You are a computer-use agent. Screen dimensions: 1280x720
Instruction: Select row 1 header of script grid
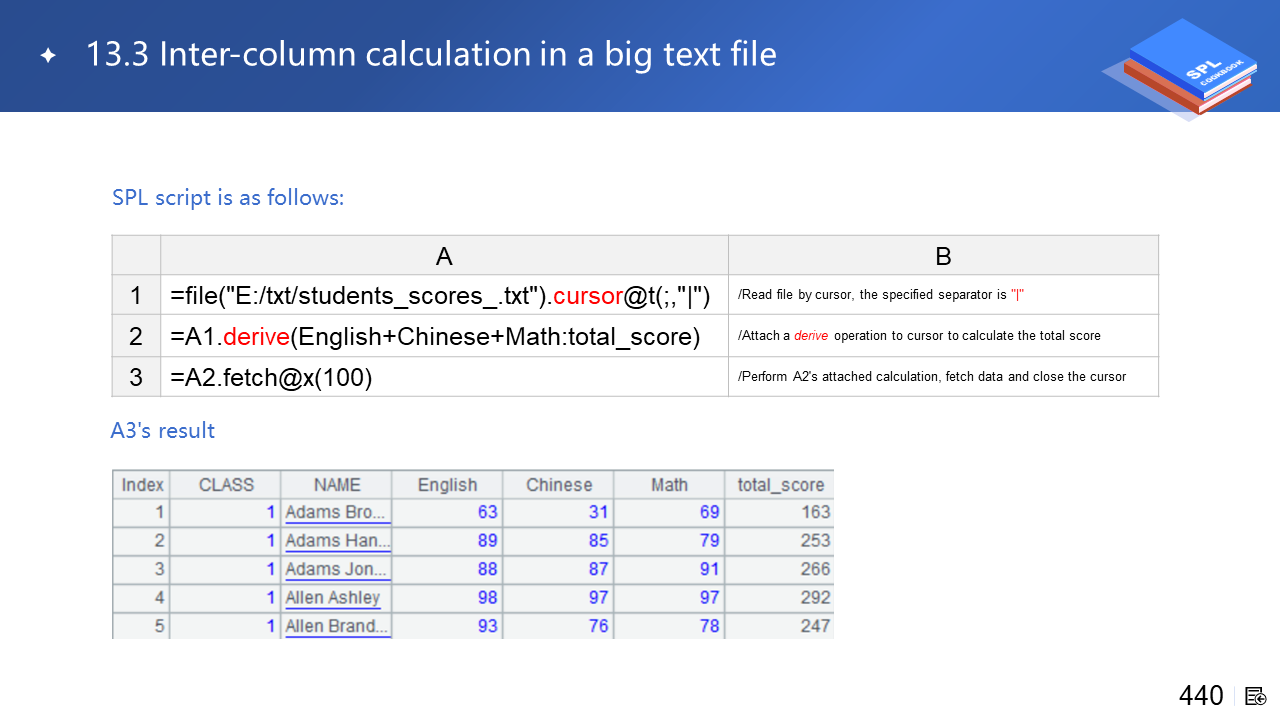click(136, 296)
